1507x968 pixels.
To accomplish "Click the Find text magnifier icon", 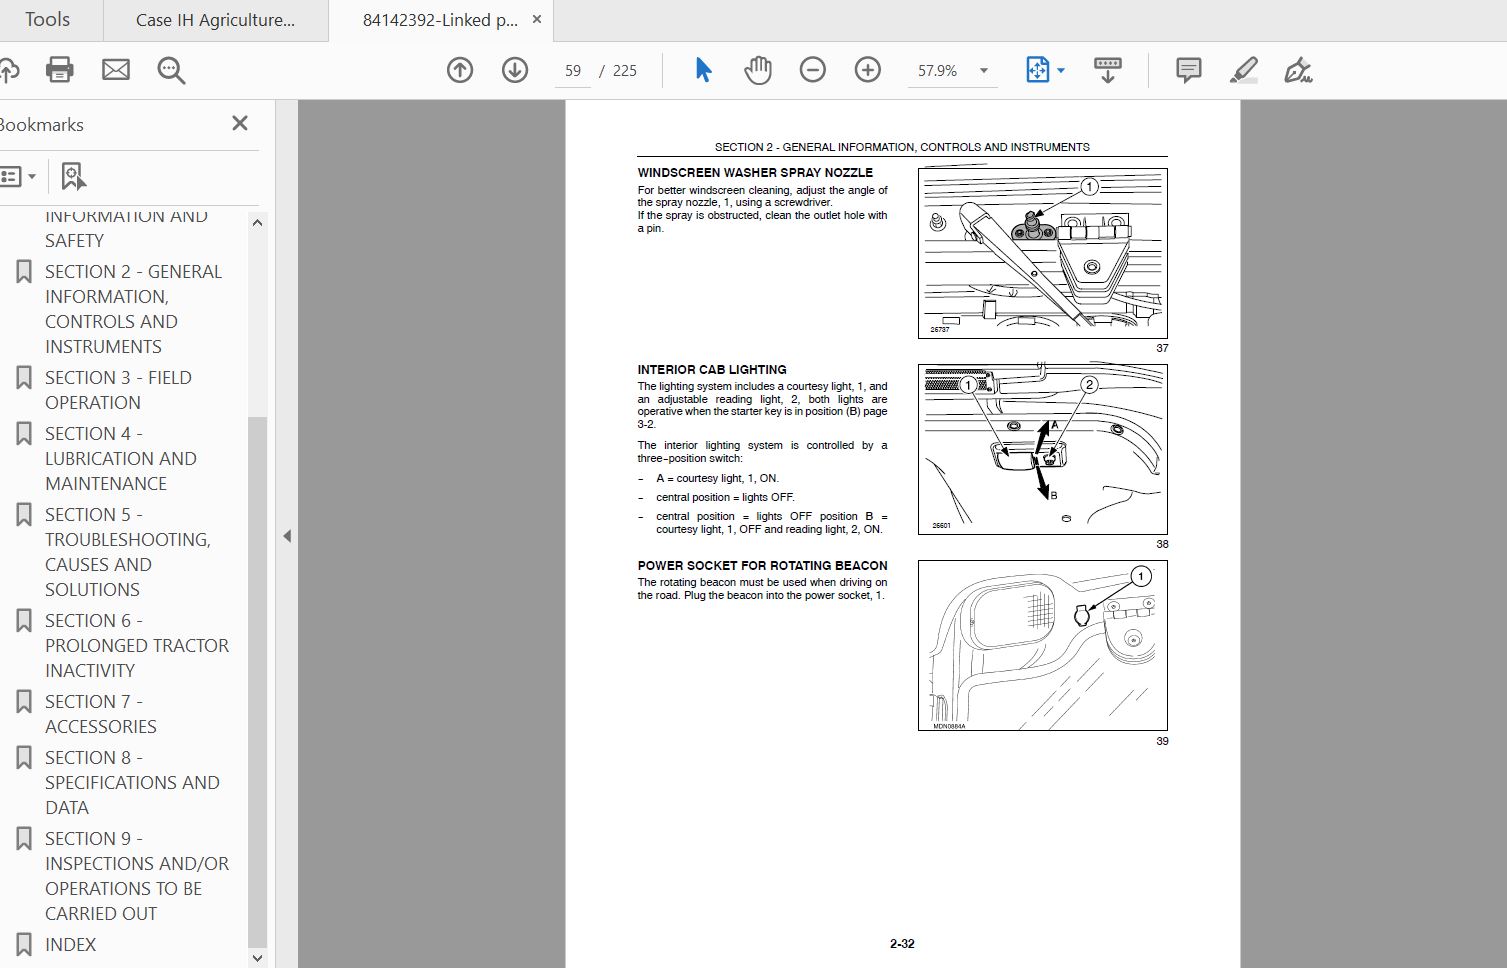I will click(171, 70).
